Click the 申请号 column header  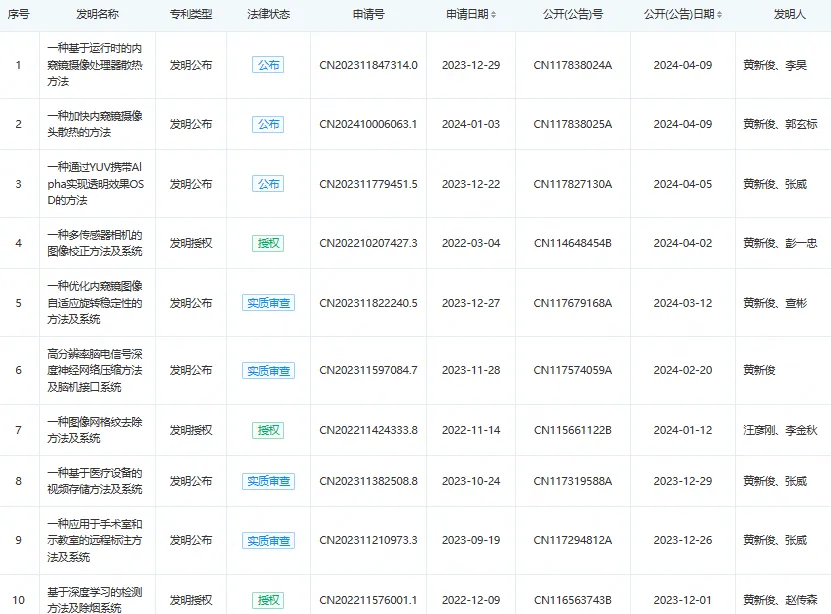368,14
